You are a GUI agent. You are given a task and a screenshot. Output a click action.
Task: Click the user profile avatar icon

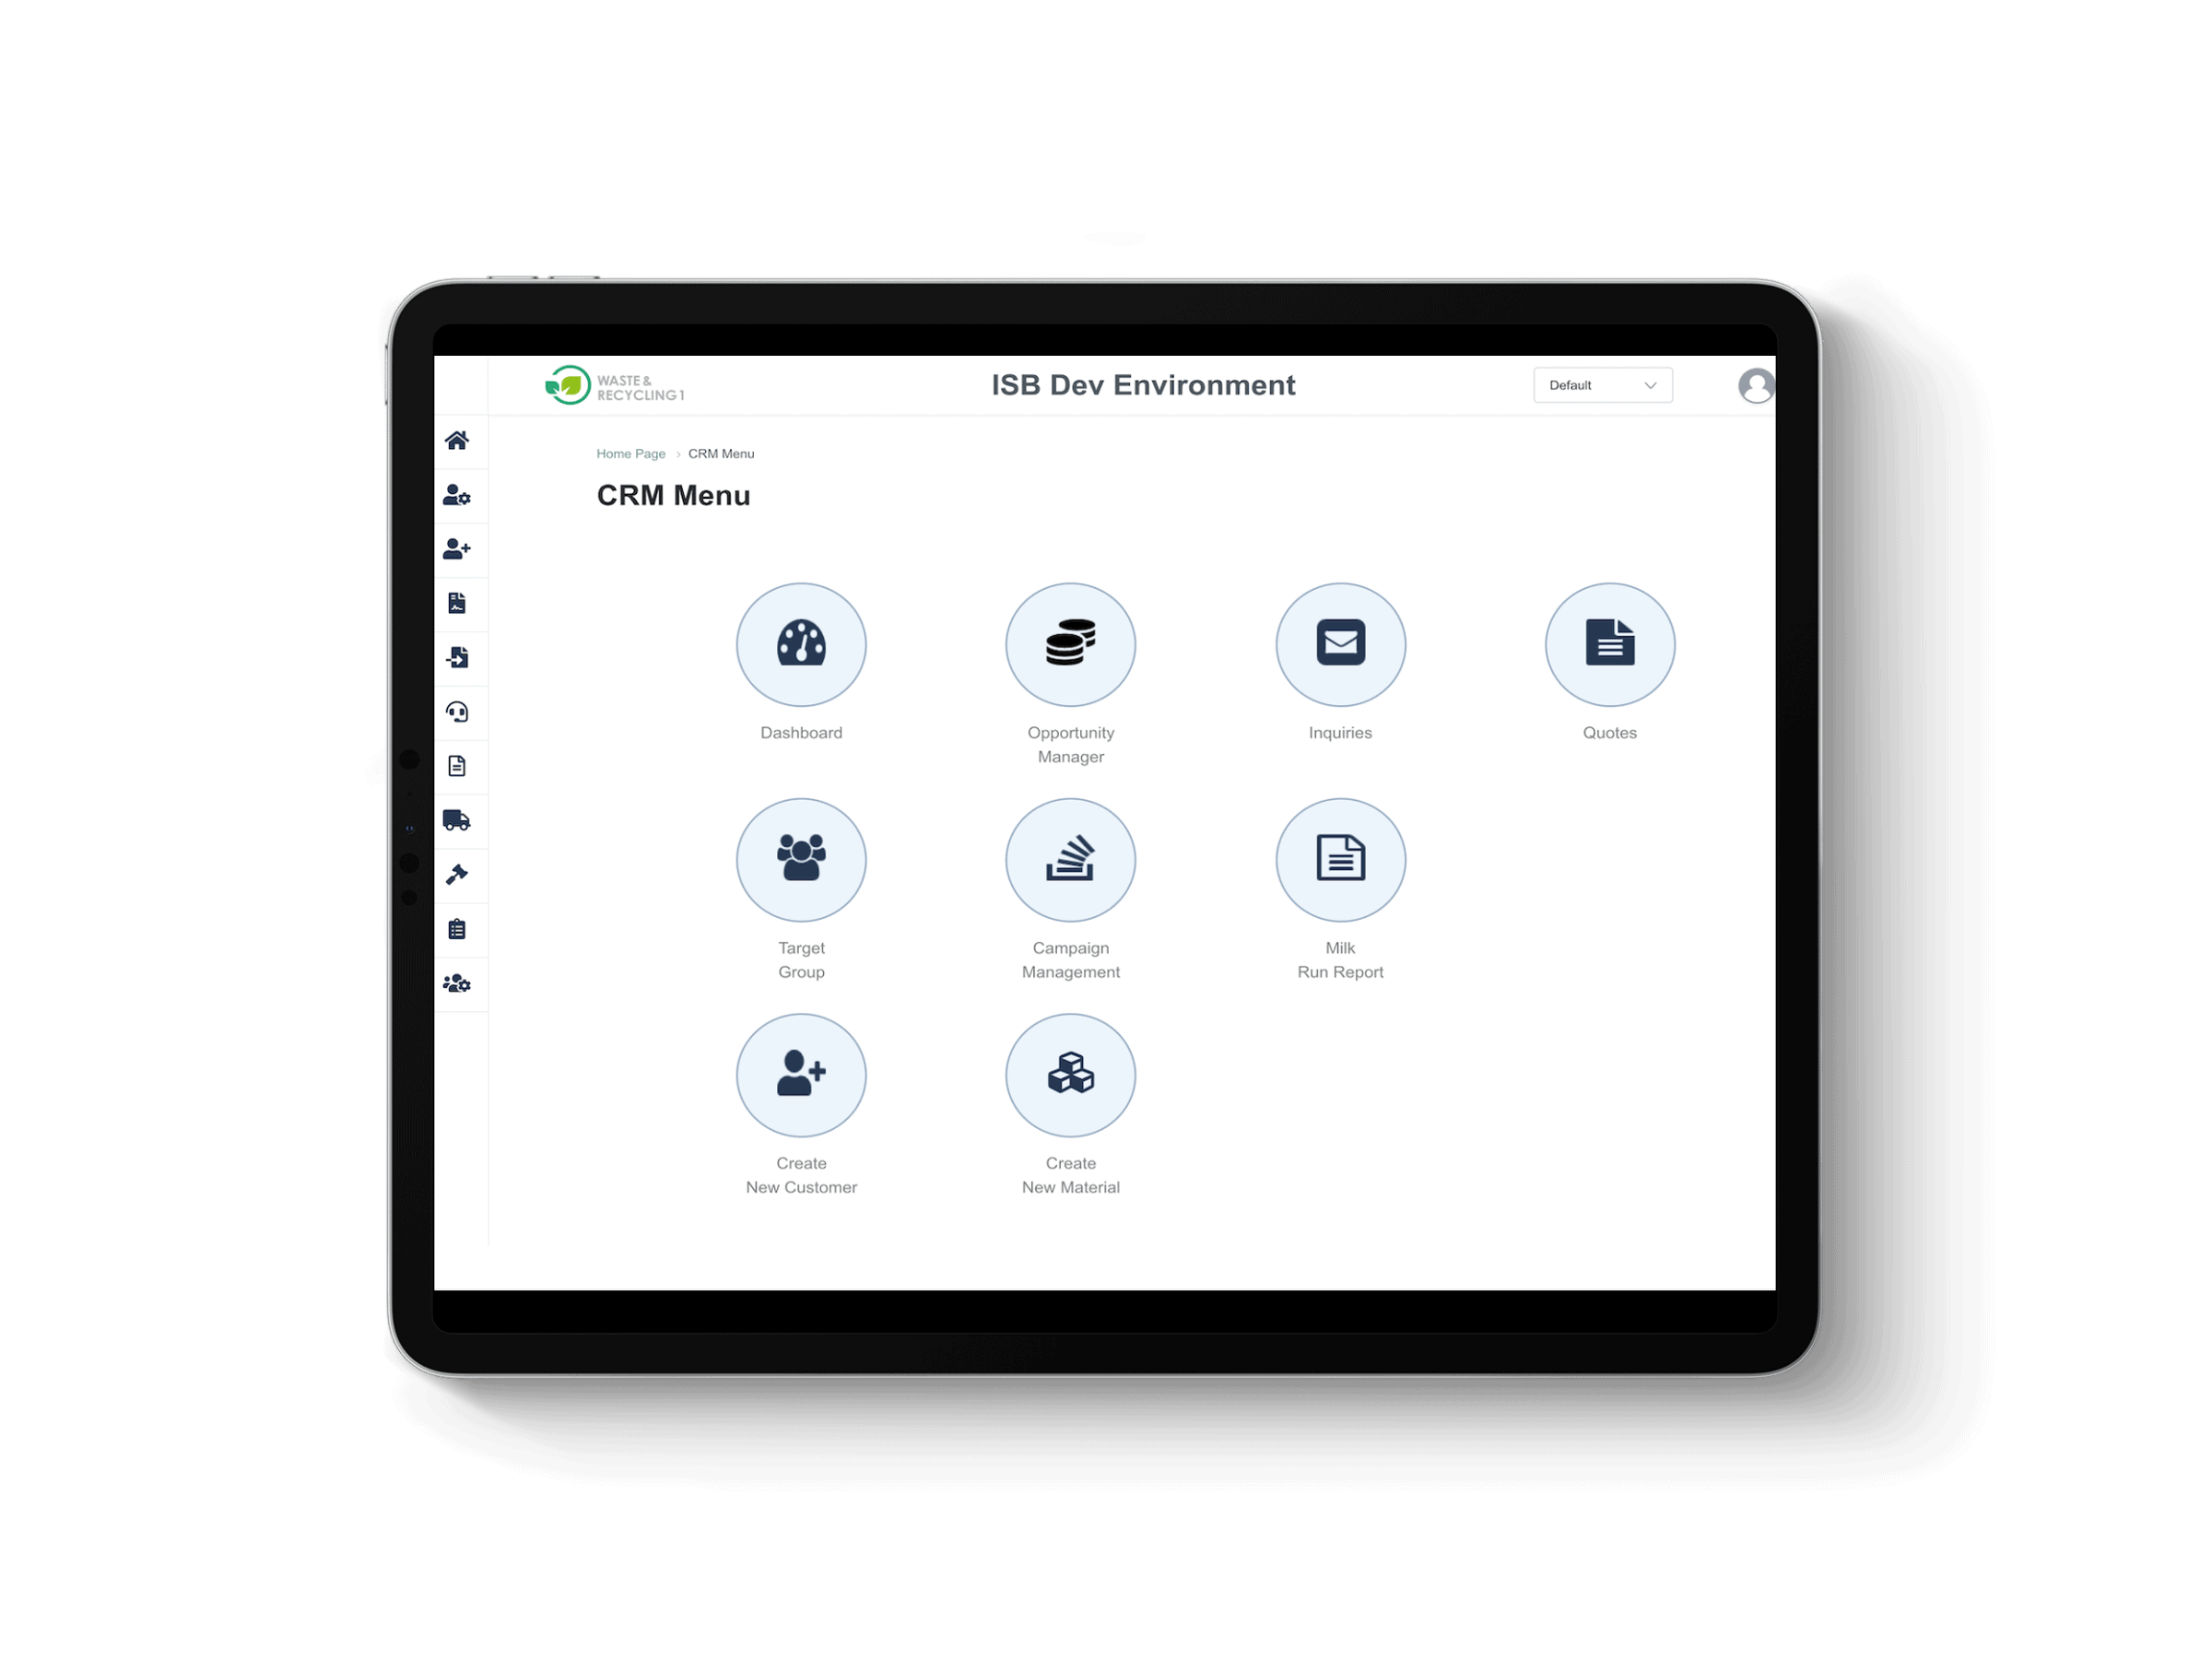click(x=1754, y=385)
